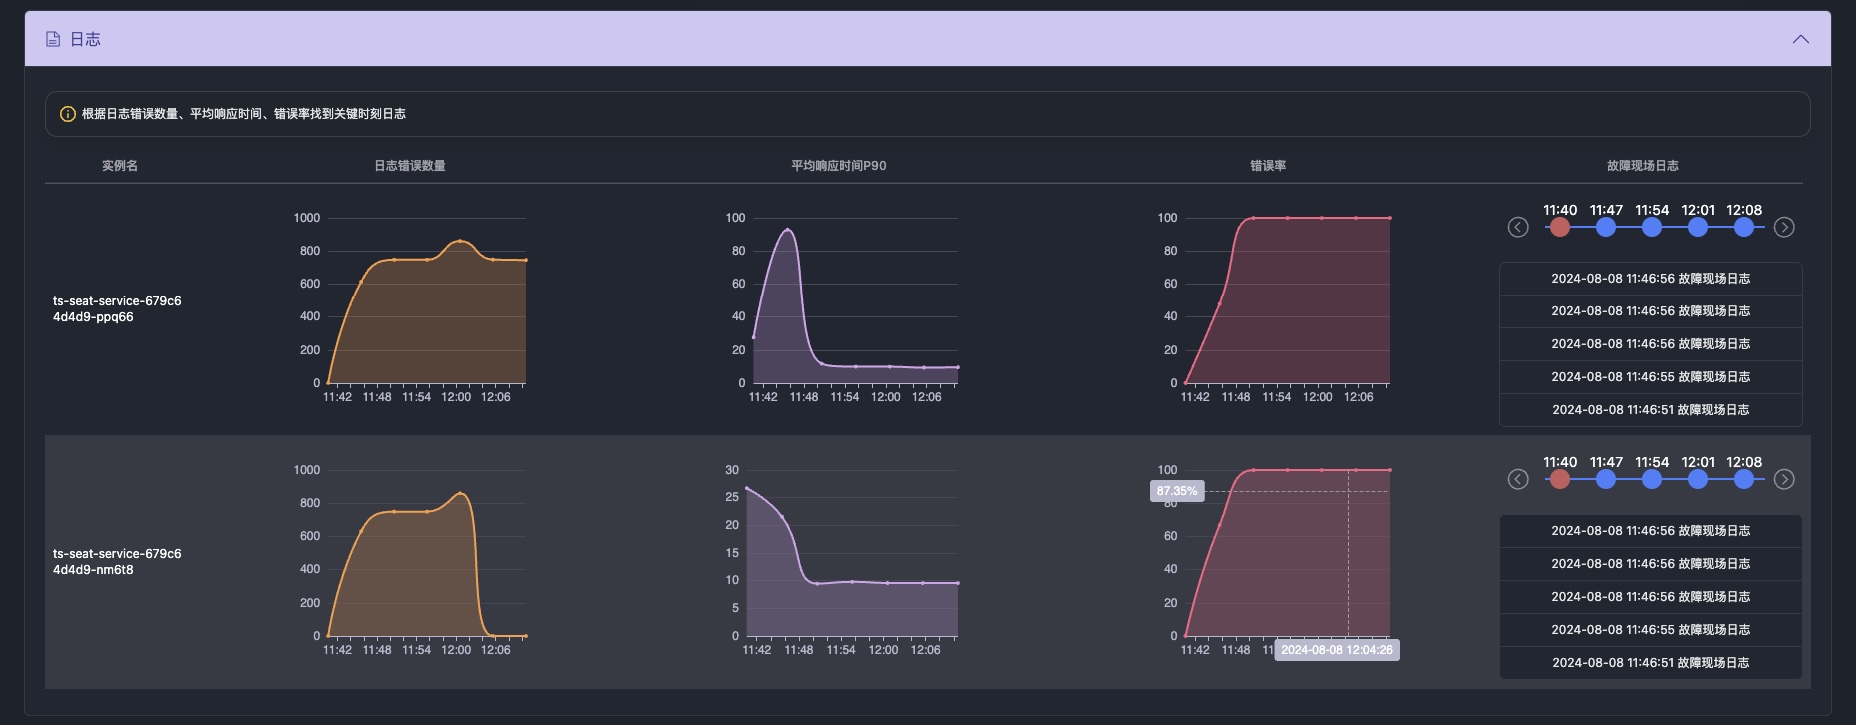Image resolution: width=1856 pixels, height=725 pixels.
Task: Click the info icon in hint banner
Action: point(68,114)
